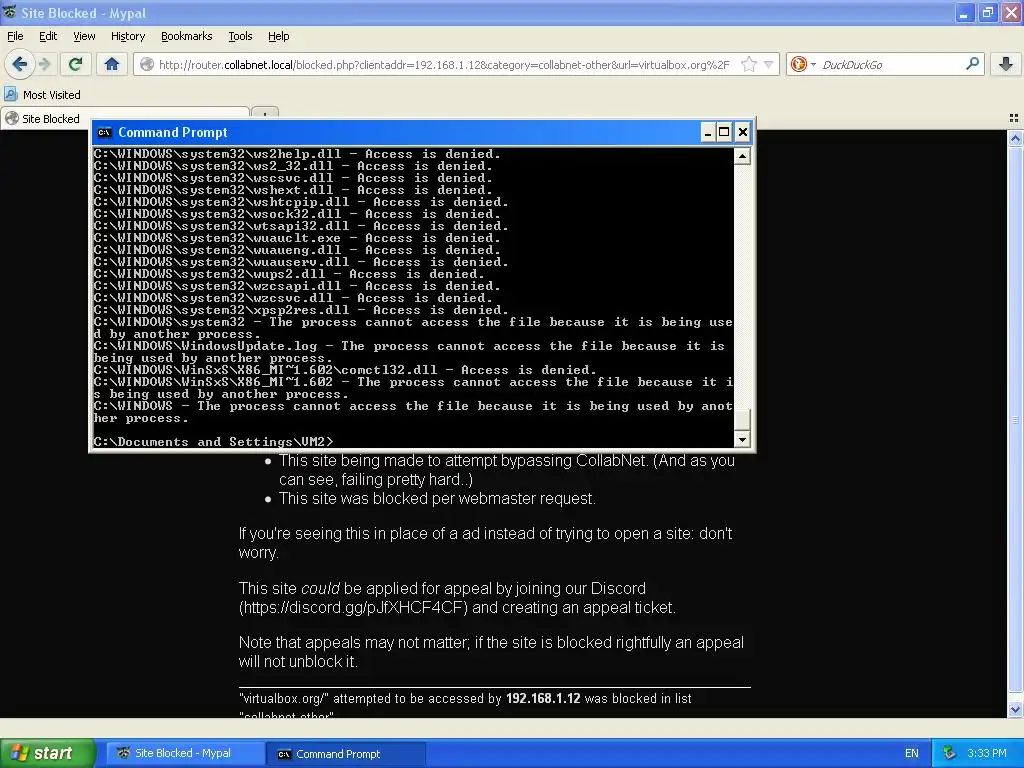
Task: Click 'This site was blocked per webmaster request.'
Action: tap(437, 499)
